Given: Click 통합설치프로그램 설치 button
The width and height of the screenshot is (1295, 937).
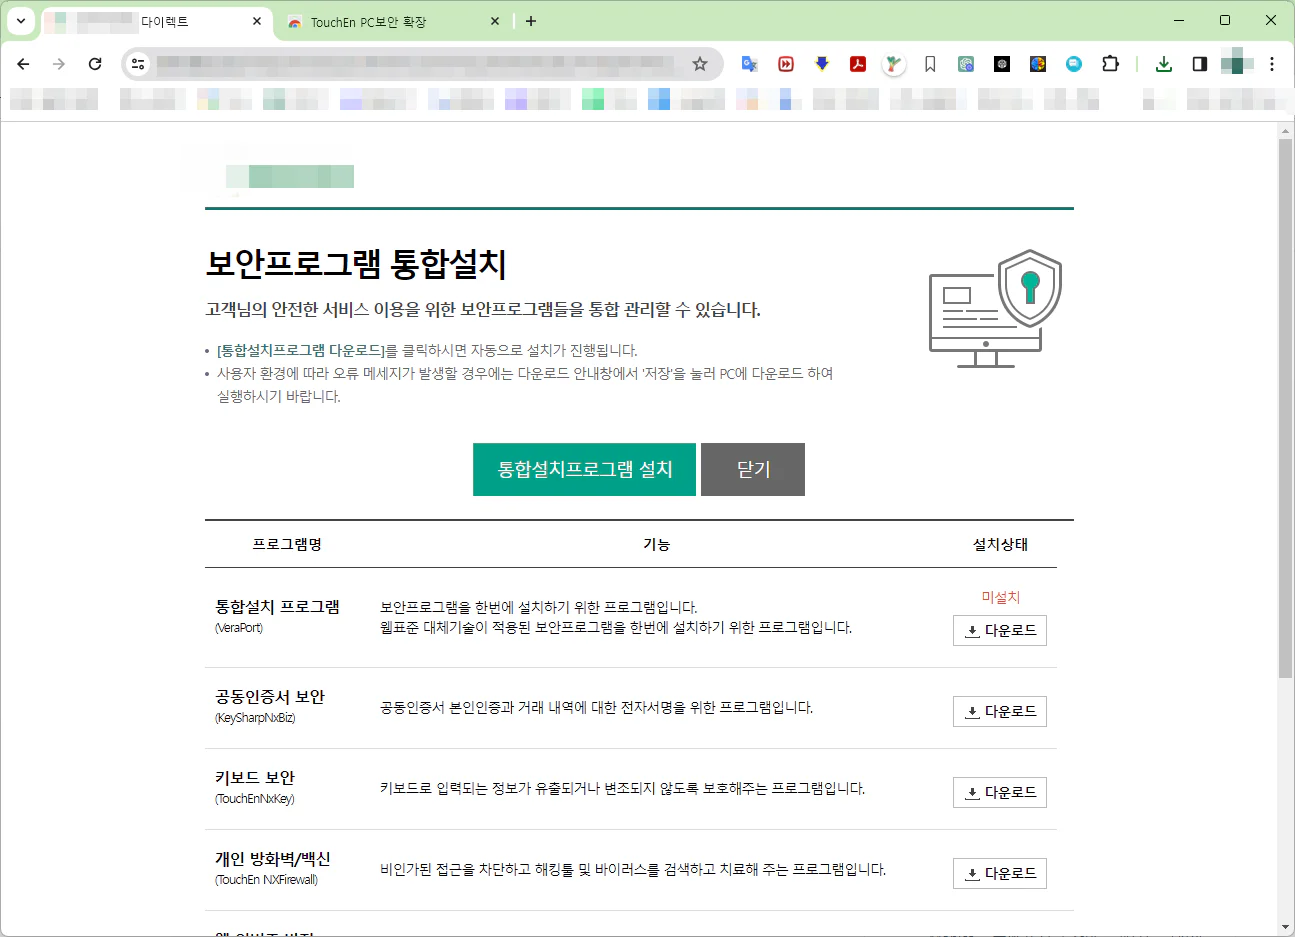Looking at the screenshot, I should coord(584,470).
